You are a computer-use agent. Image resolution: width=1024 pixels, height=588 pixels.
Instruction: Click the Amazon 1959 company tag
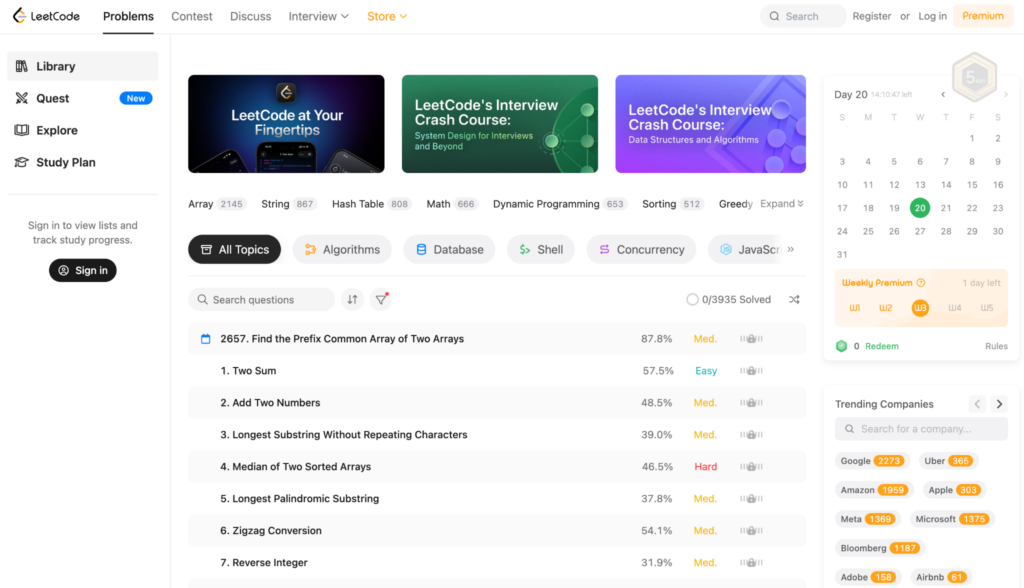tap(873, 490)
